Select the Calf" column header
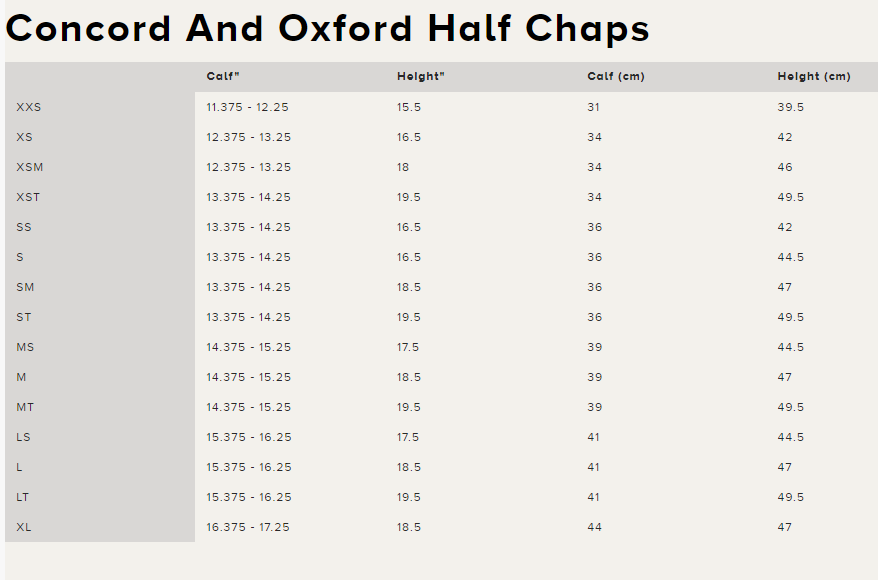This screenshot has height=580, width=878. coord(223,77)
